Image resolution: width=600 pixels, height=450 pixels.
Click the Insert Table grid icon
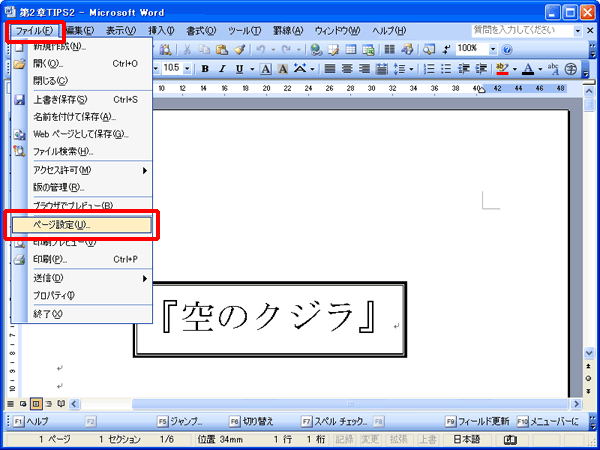pos(351,49)
